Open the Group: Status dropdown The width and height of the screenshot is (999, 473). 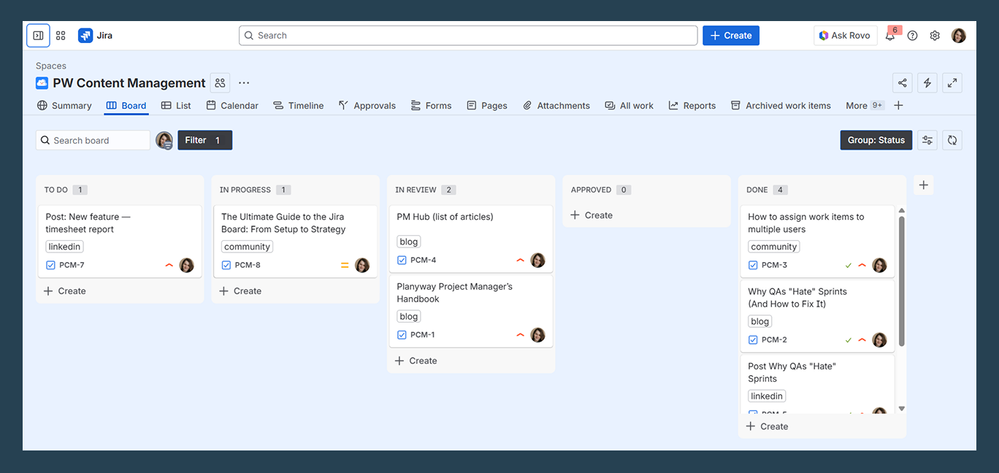(x=876, y=140)
